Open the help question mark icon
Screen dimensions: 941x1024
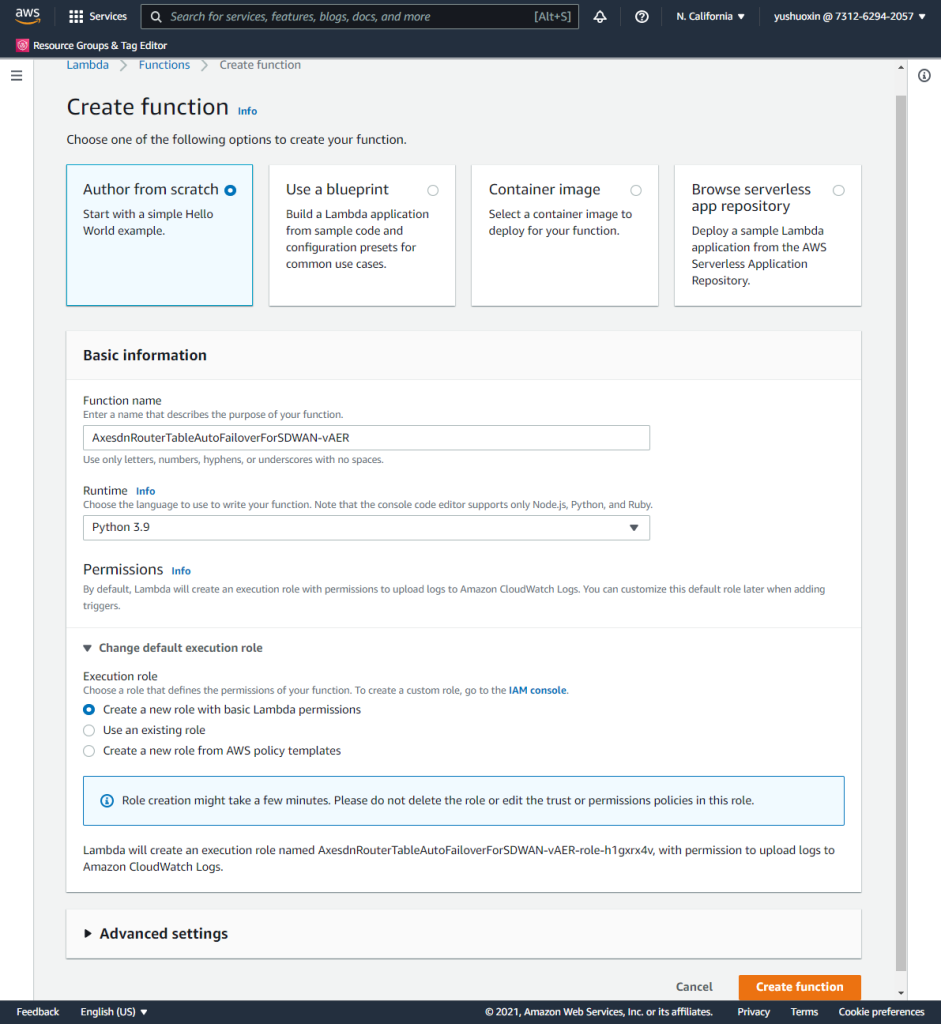[642, 16]
